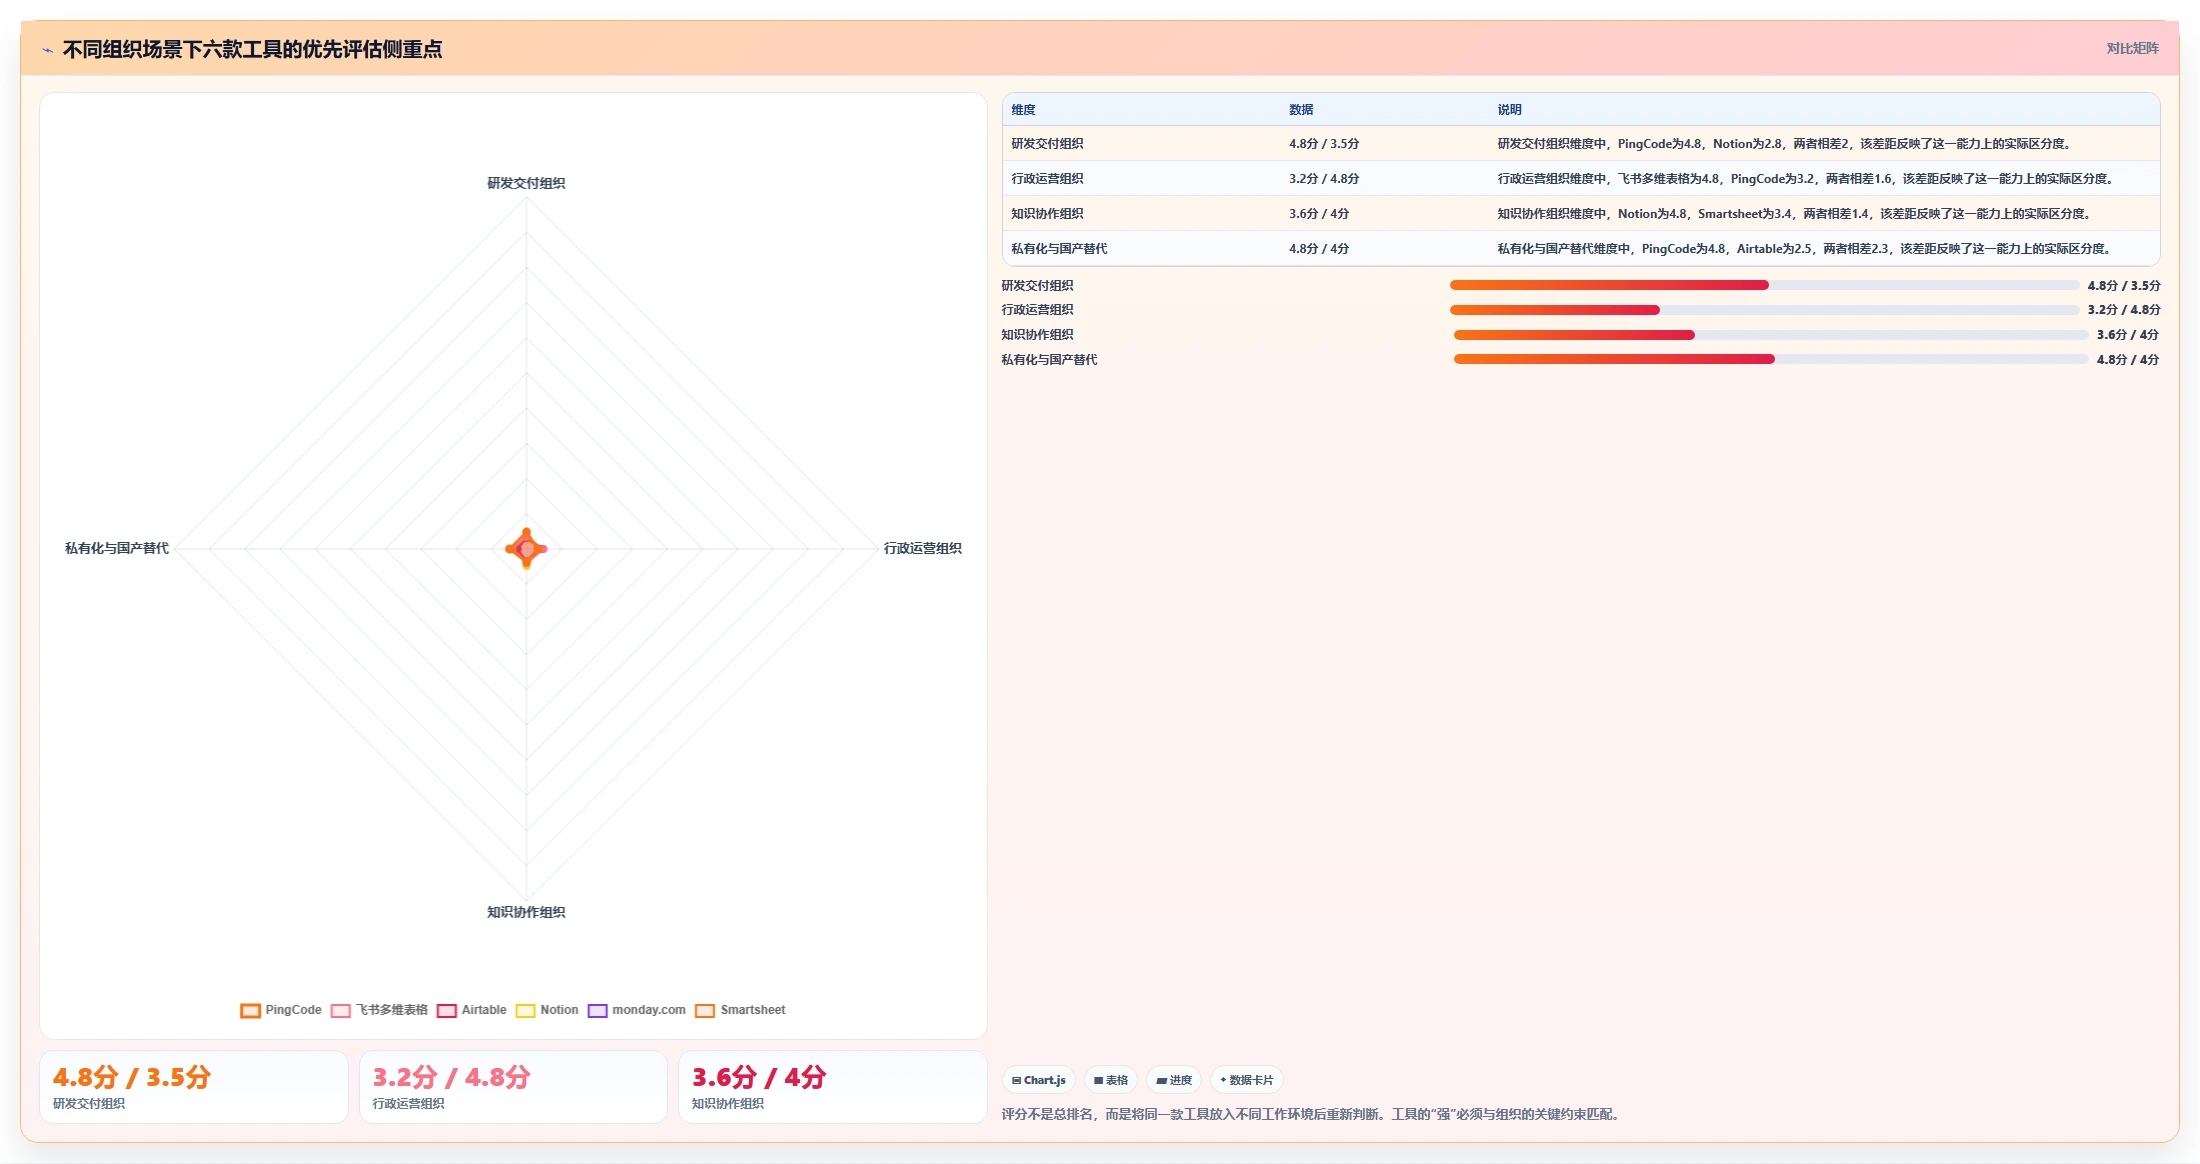Screen dimensions: 2200x1164
Task: Click the 私有化与国产替代 radar axis label
Action: pos(117,548)
